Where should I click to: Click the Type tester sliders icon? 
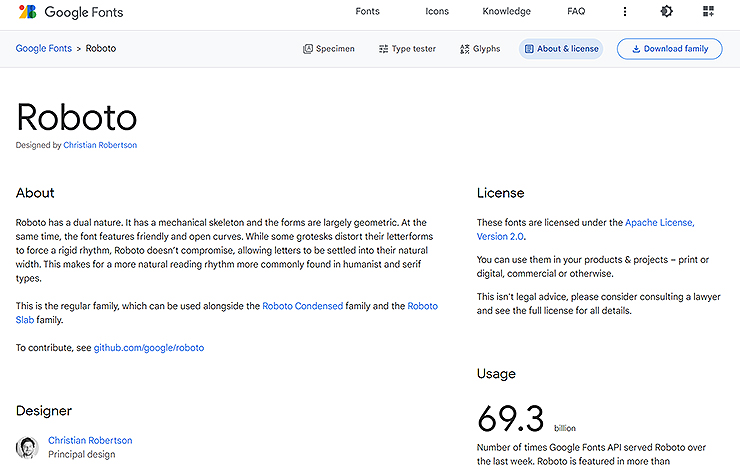pyautogui.click(x=383, y=49)
